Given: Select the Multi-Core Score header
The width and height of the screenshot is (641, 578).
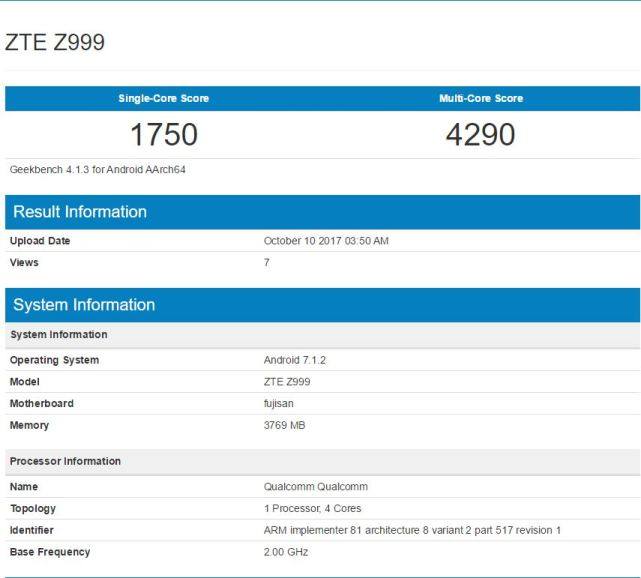Looking at the screenshot, I should coord(481,98).
